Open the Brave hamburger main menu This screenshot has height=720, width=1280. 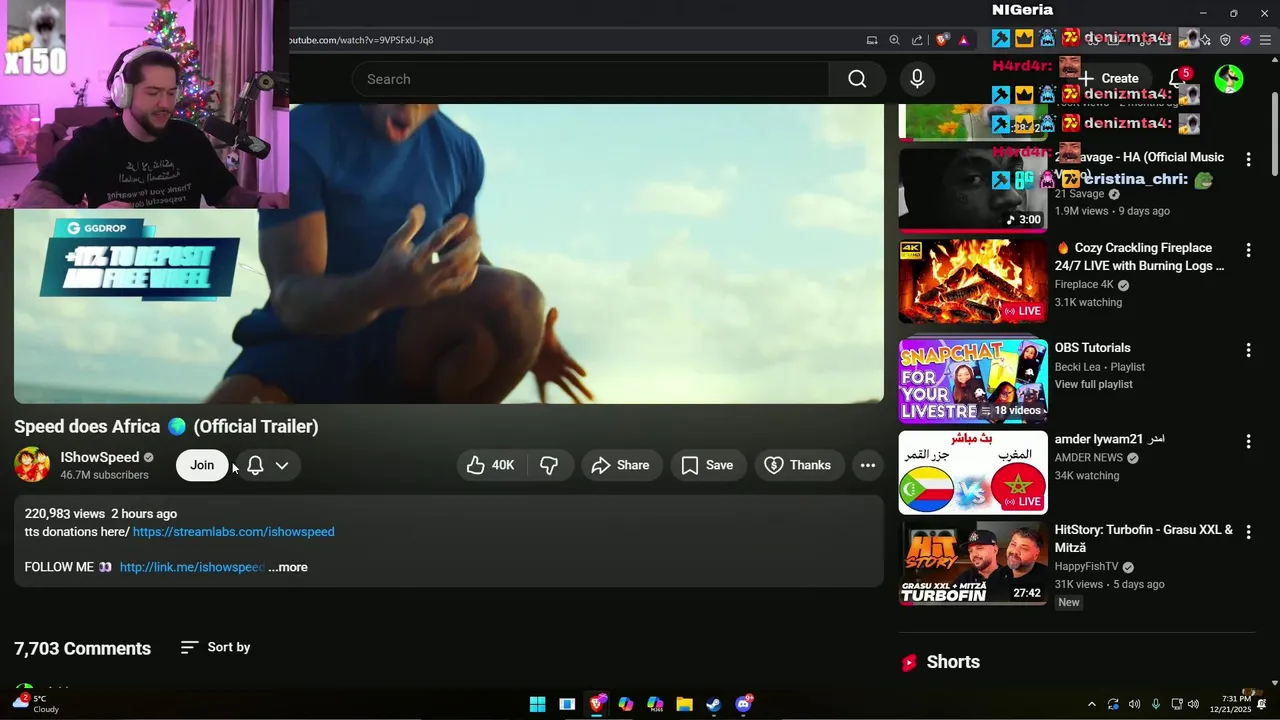point(1264,40)
